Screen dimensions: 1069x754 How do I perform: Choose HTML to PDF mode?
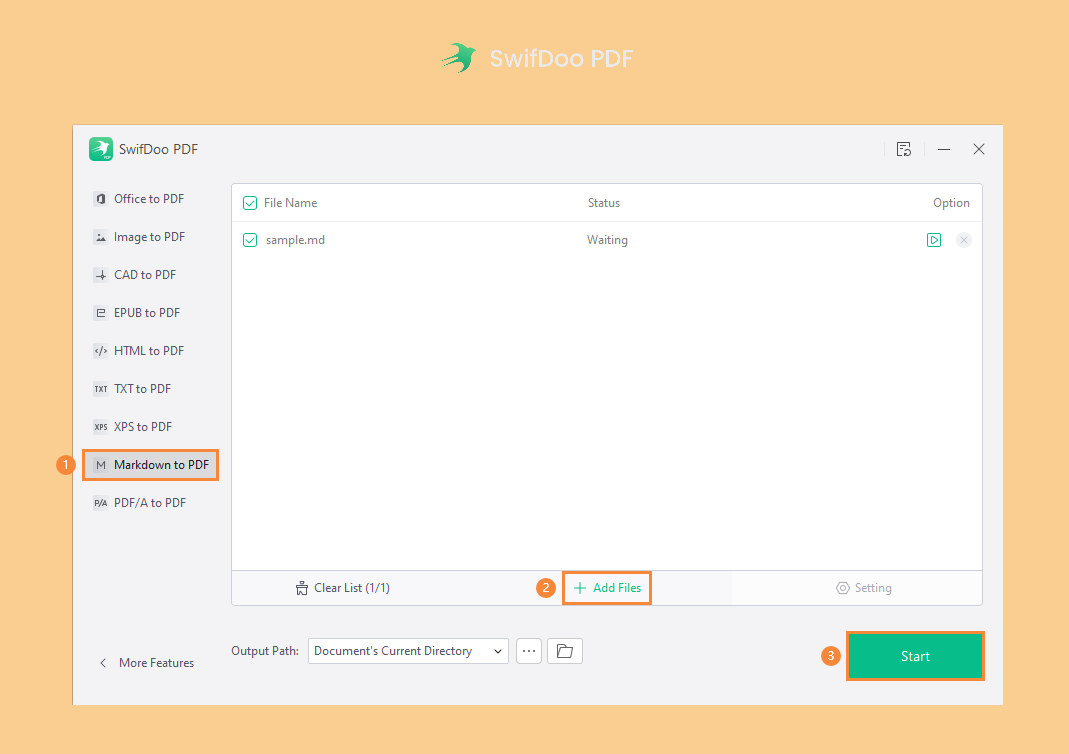(150, 351)
